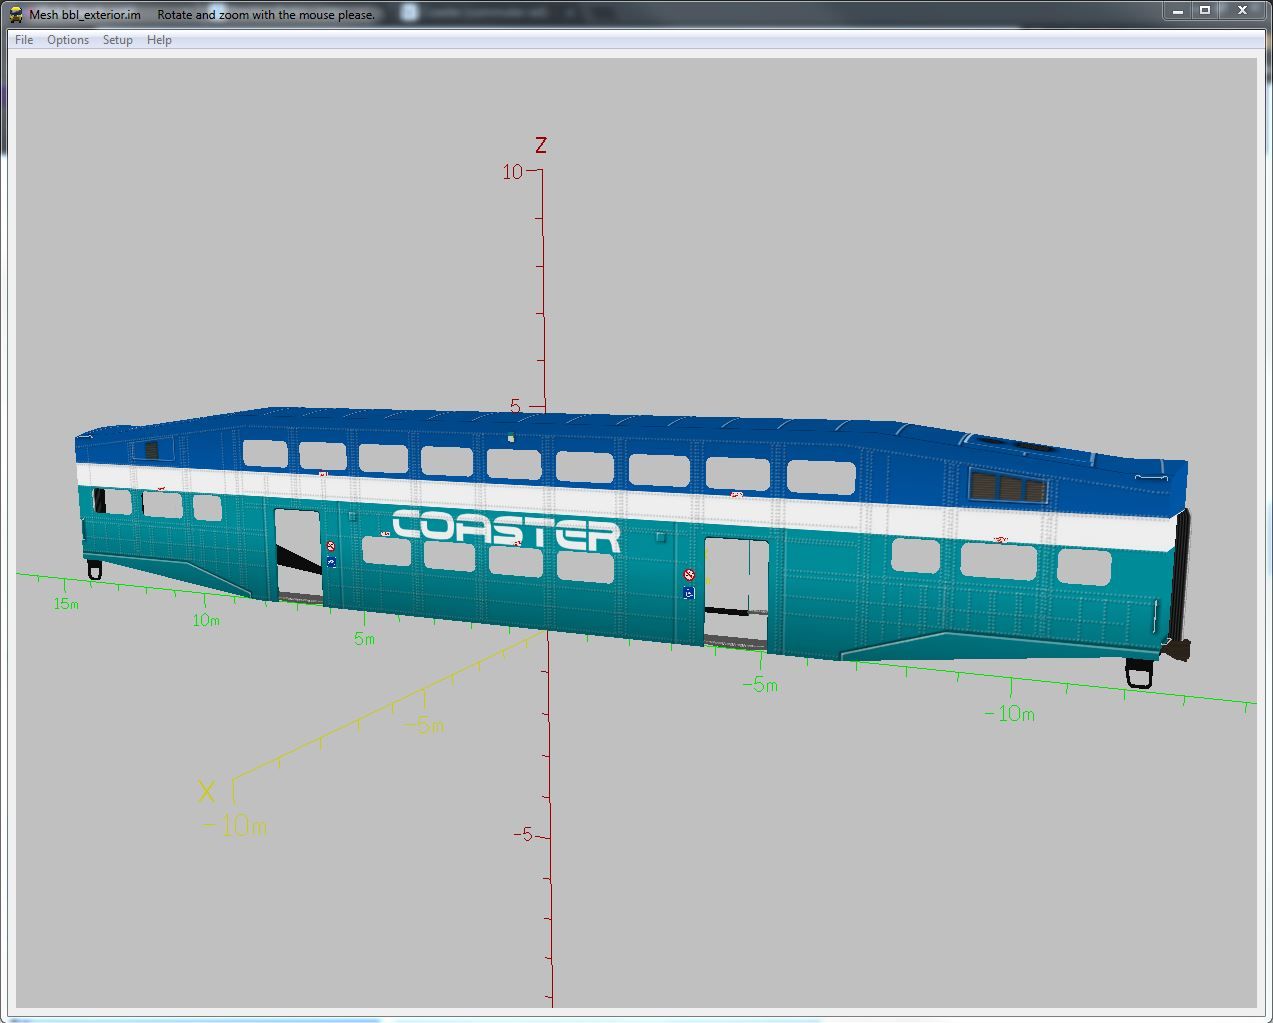The height and width of the screenshot is (1023, 1273).
Task: Open the File menu
Action: click(24, 40)
